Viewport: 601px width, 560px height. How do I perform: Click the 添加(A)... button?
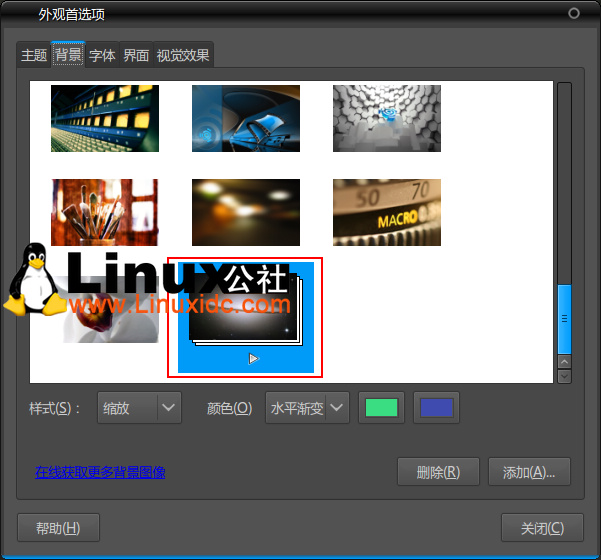(529, 472)
